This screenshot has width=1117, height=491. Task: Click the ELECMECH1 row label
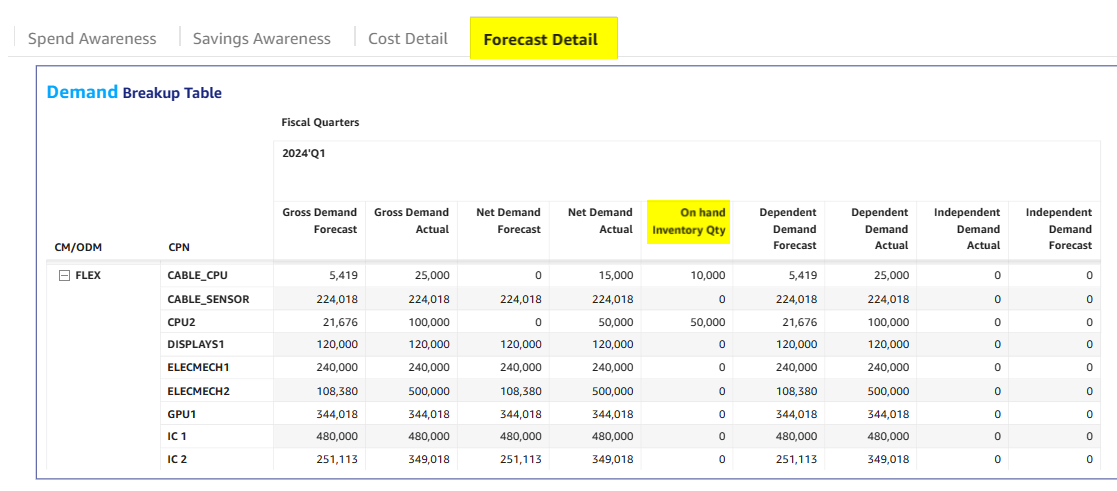(x=198, y=368)
